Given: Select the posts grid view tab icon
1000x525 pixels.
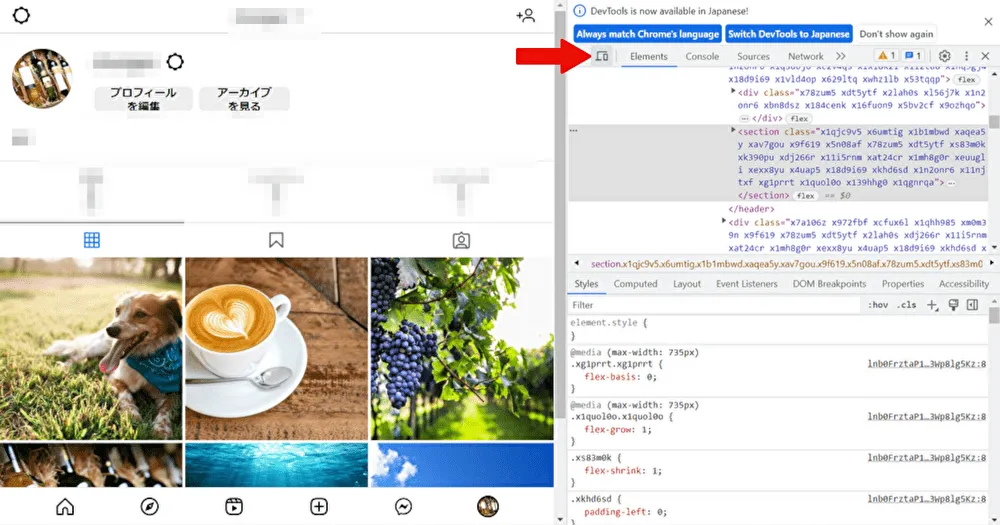Looking at the screenshot, I should 92,240.
